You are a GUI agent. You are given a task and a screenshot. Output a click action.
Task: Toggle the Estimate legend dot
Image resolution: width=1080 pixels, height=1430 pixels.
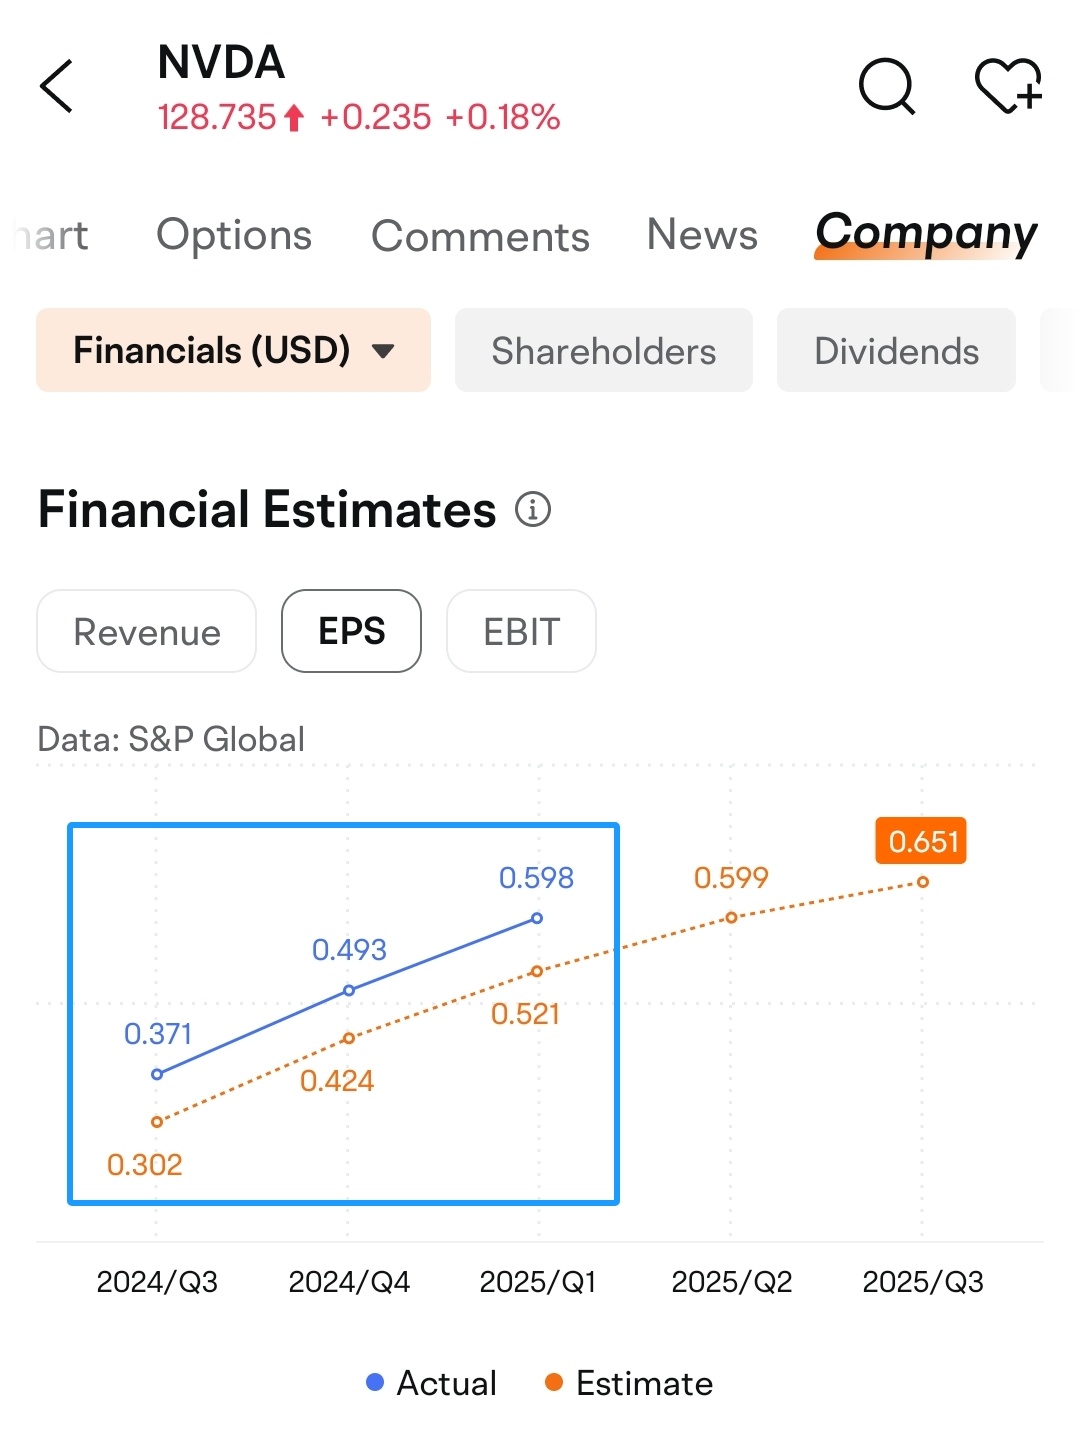pyautogui.click(x=553, y=1382)
